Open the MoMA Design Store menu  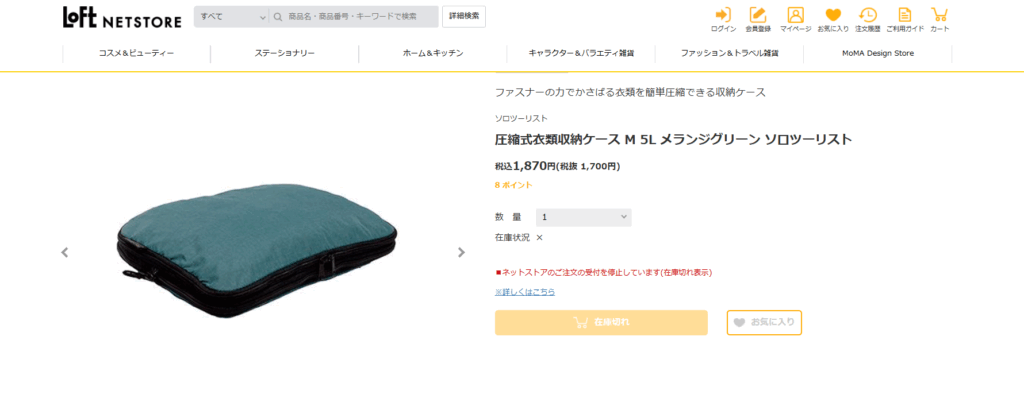pos(878,54)
